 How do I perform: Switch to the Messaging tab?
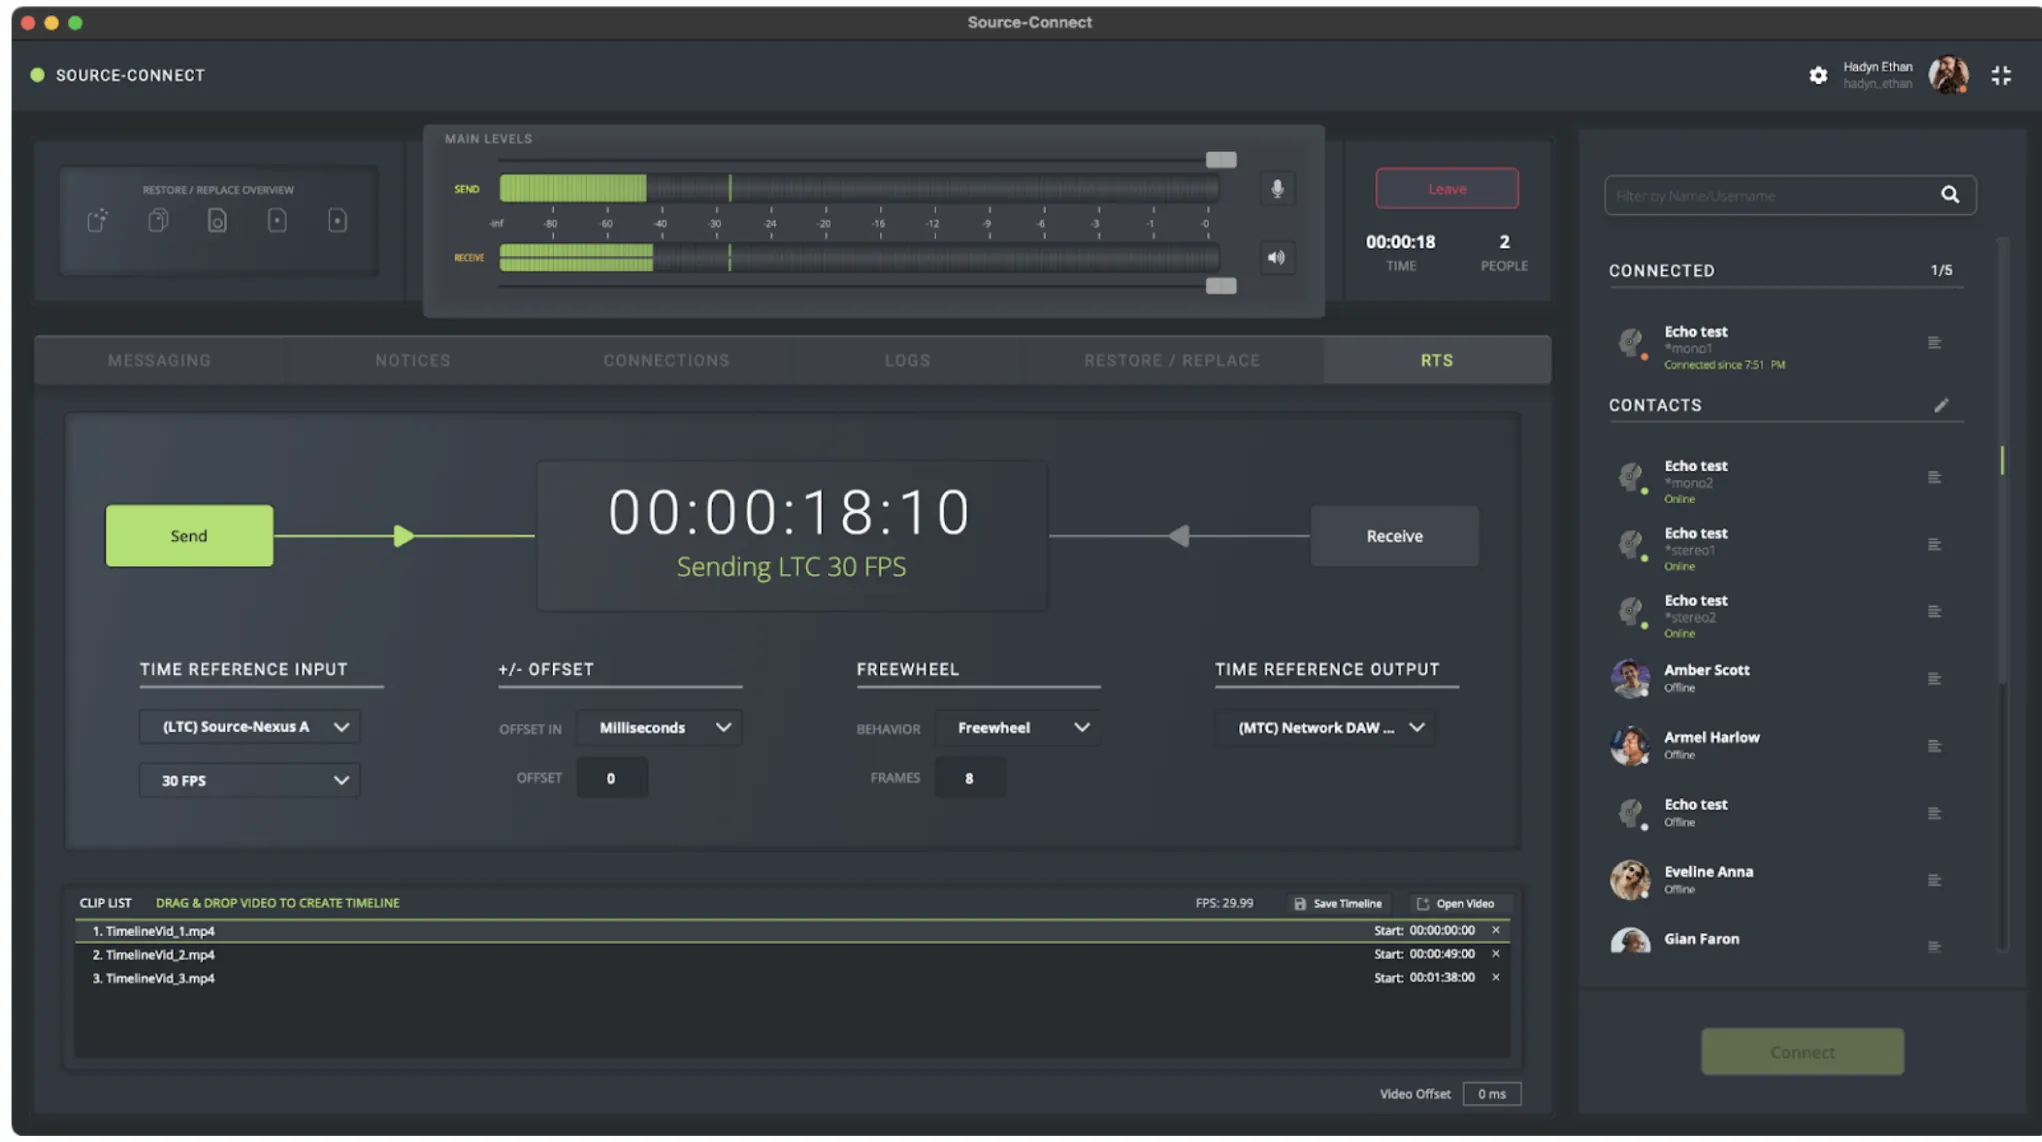[160, 360]
